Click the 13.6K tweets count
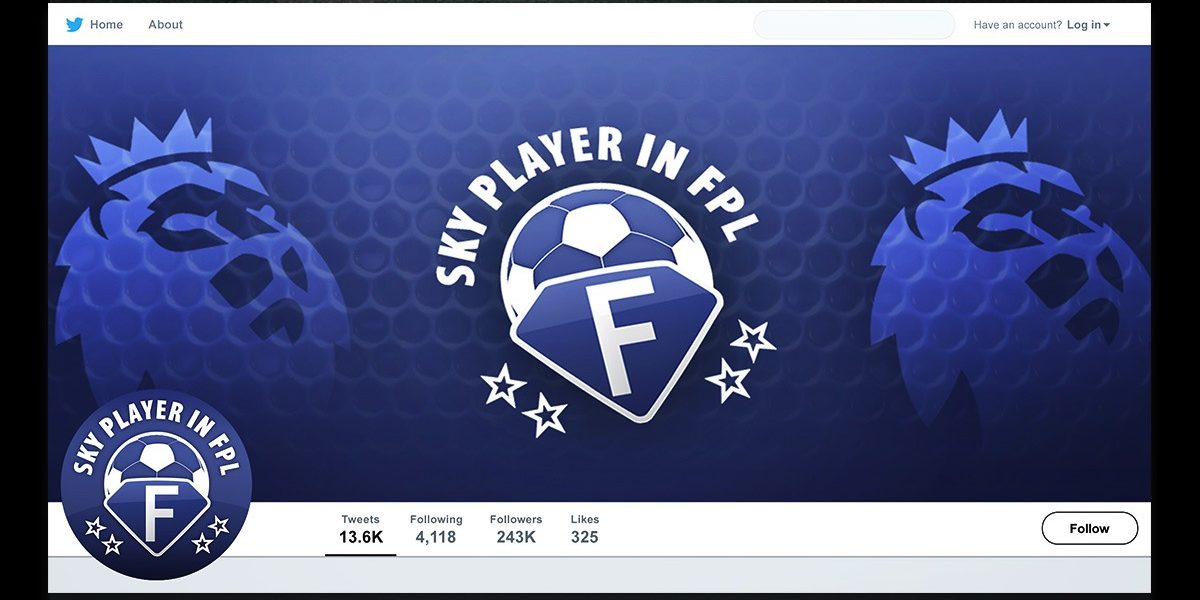Screen dimensions: 1200x600 coord(361,537)
